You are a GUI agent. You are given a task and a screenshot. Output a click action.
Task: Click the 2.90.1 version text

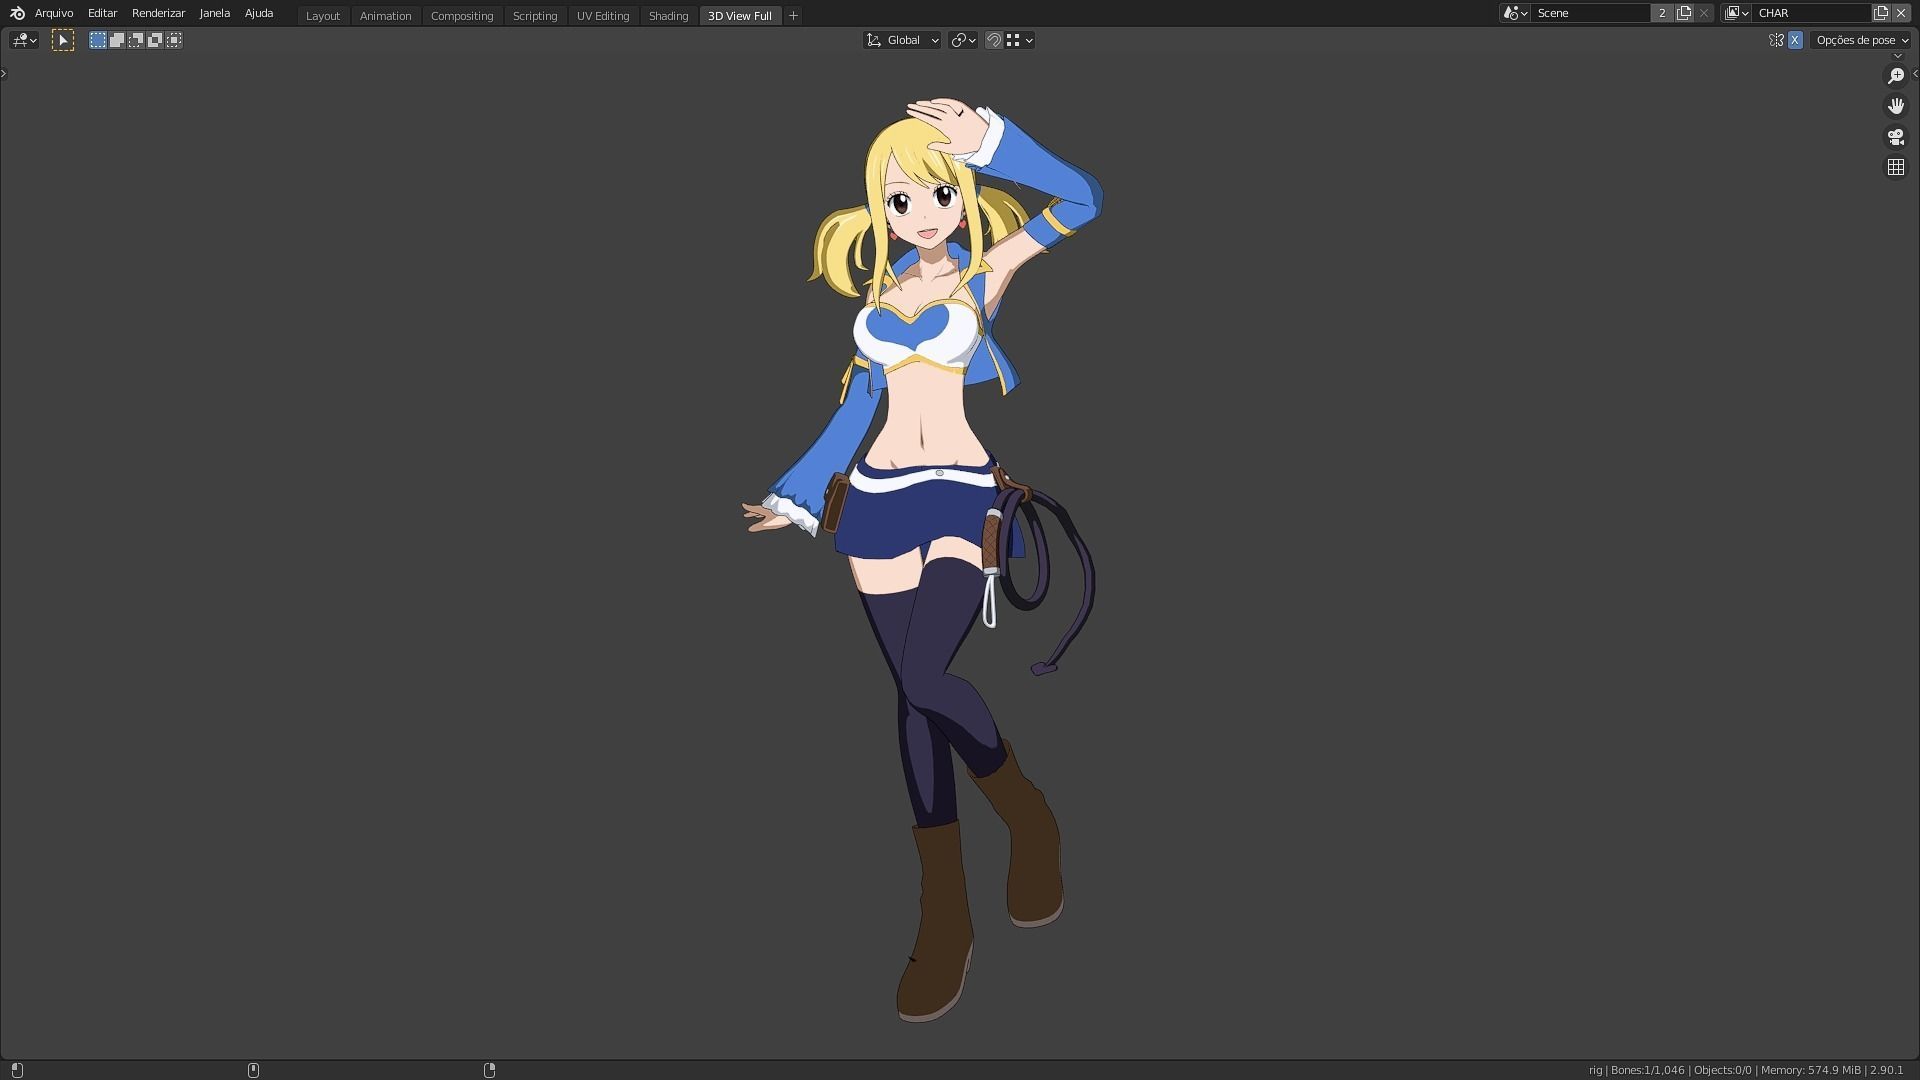point(1887,1070)
